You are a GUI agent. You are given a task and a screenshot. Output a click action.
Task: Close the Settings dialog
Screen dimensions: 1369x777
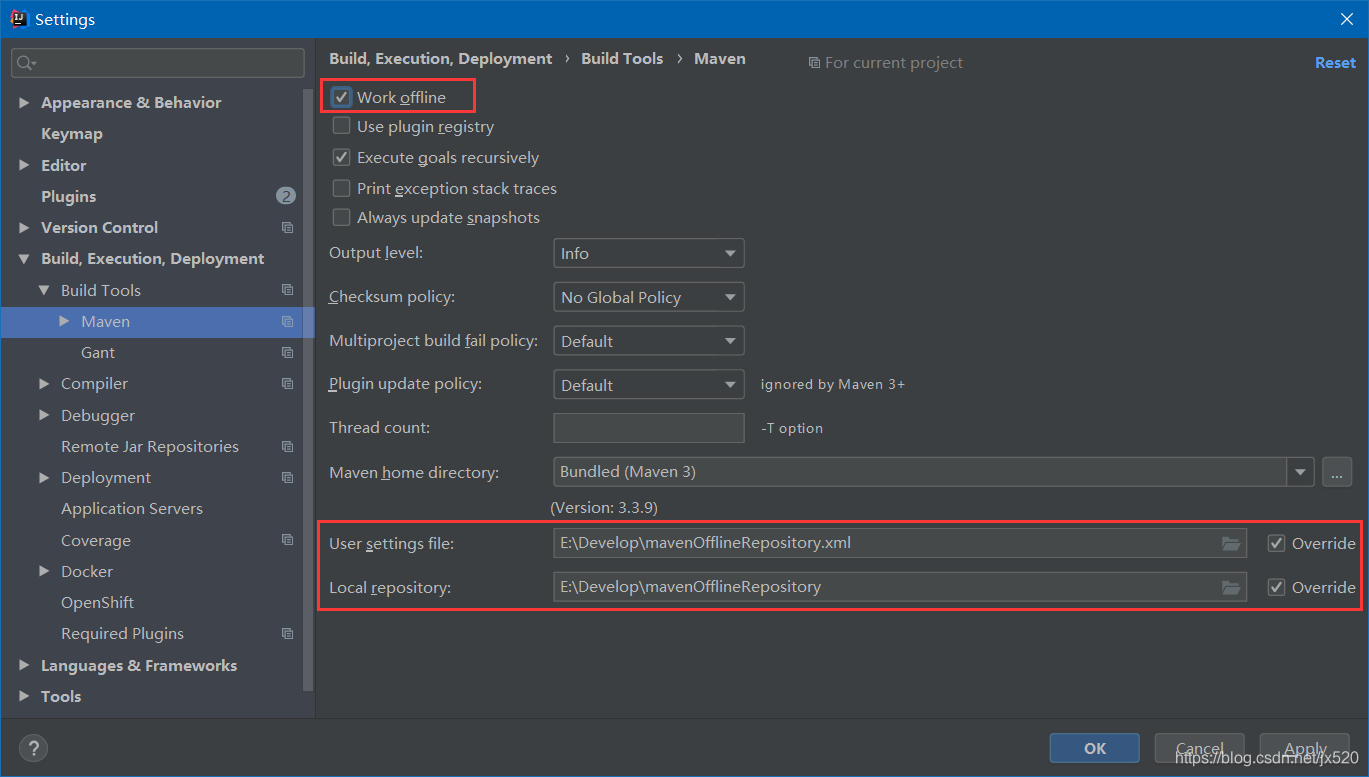[1346, 19]
